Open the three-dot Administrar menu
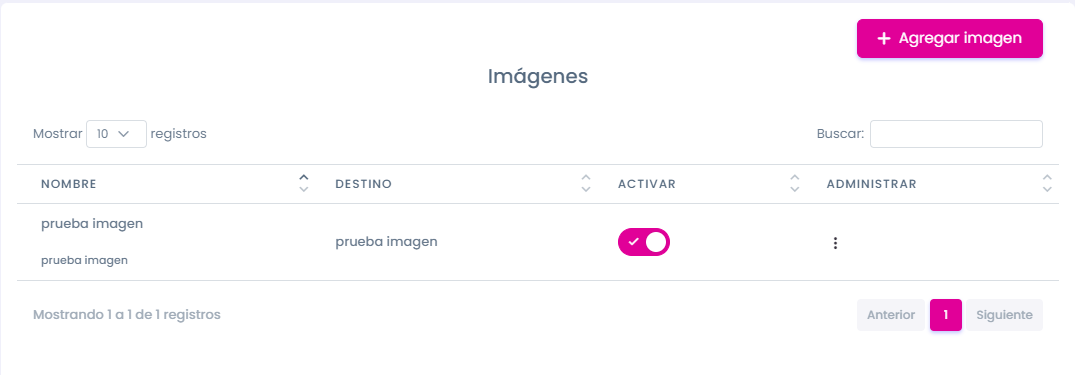1075x375 pixels. coord(835,243)
